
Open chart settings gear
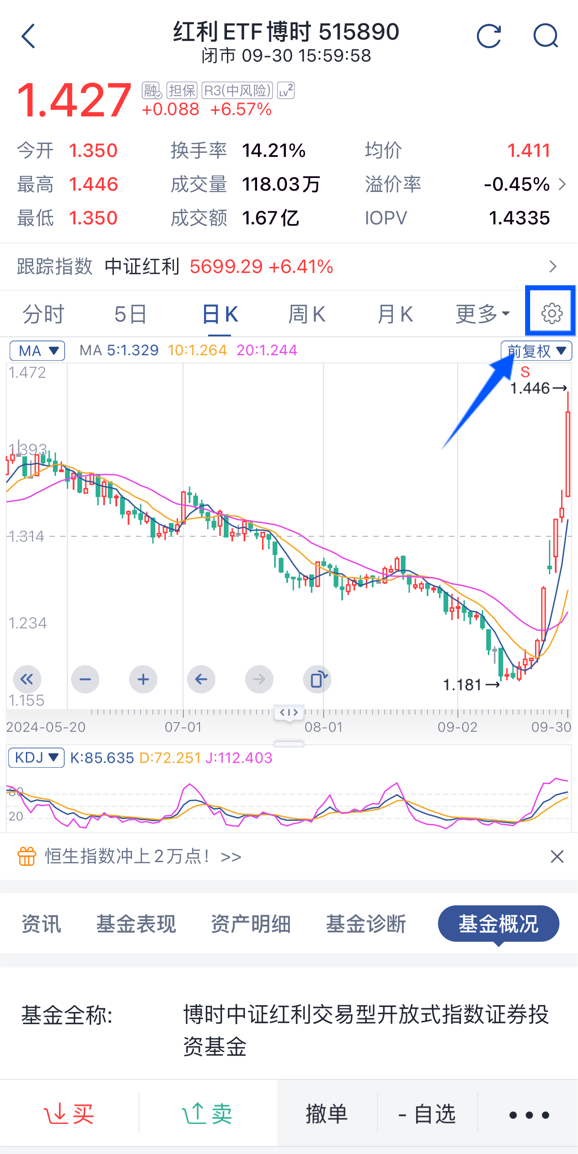click(551, 314)
